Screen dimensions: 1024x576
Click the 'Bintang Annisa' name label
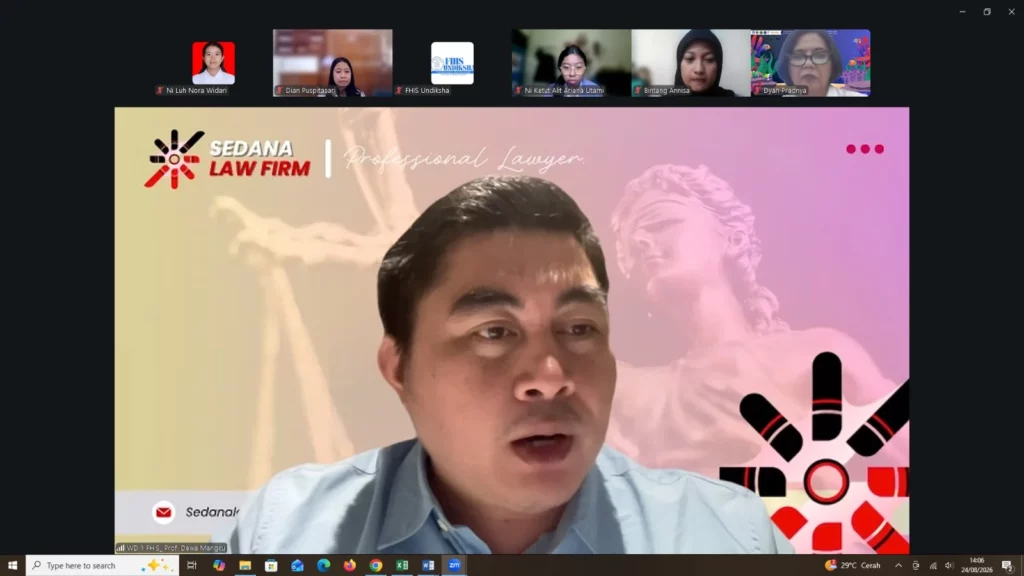click(x=666, y=91)
